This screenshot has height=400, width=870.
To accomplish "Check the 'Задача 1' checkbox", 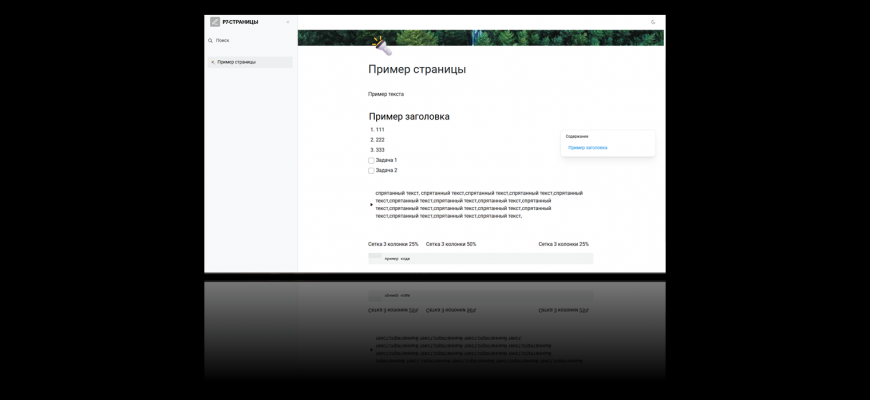I will [x=371, y=160].
